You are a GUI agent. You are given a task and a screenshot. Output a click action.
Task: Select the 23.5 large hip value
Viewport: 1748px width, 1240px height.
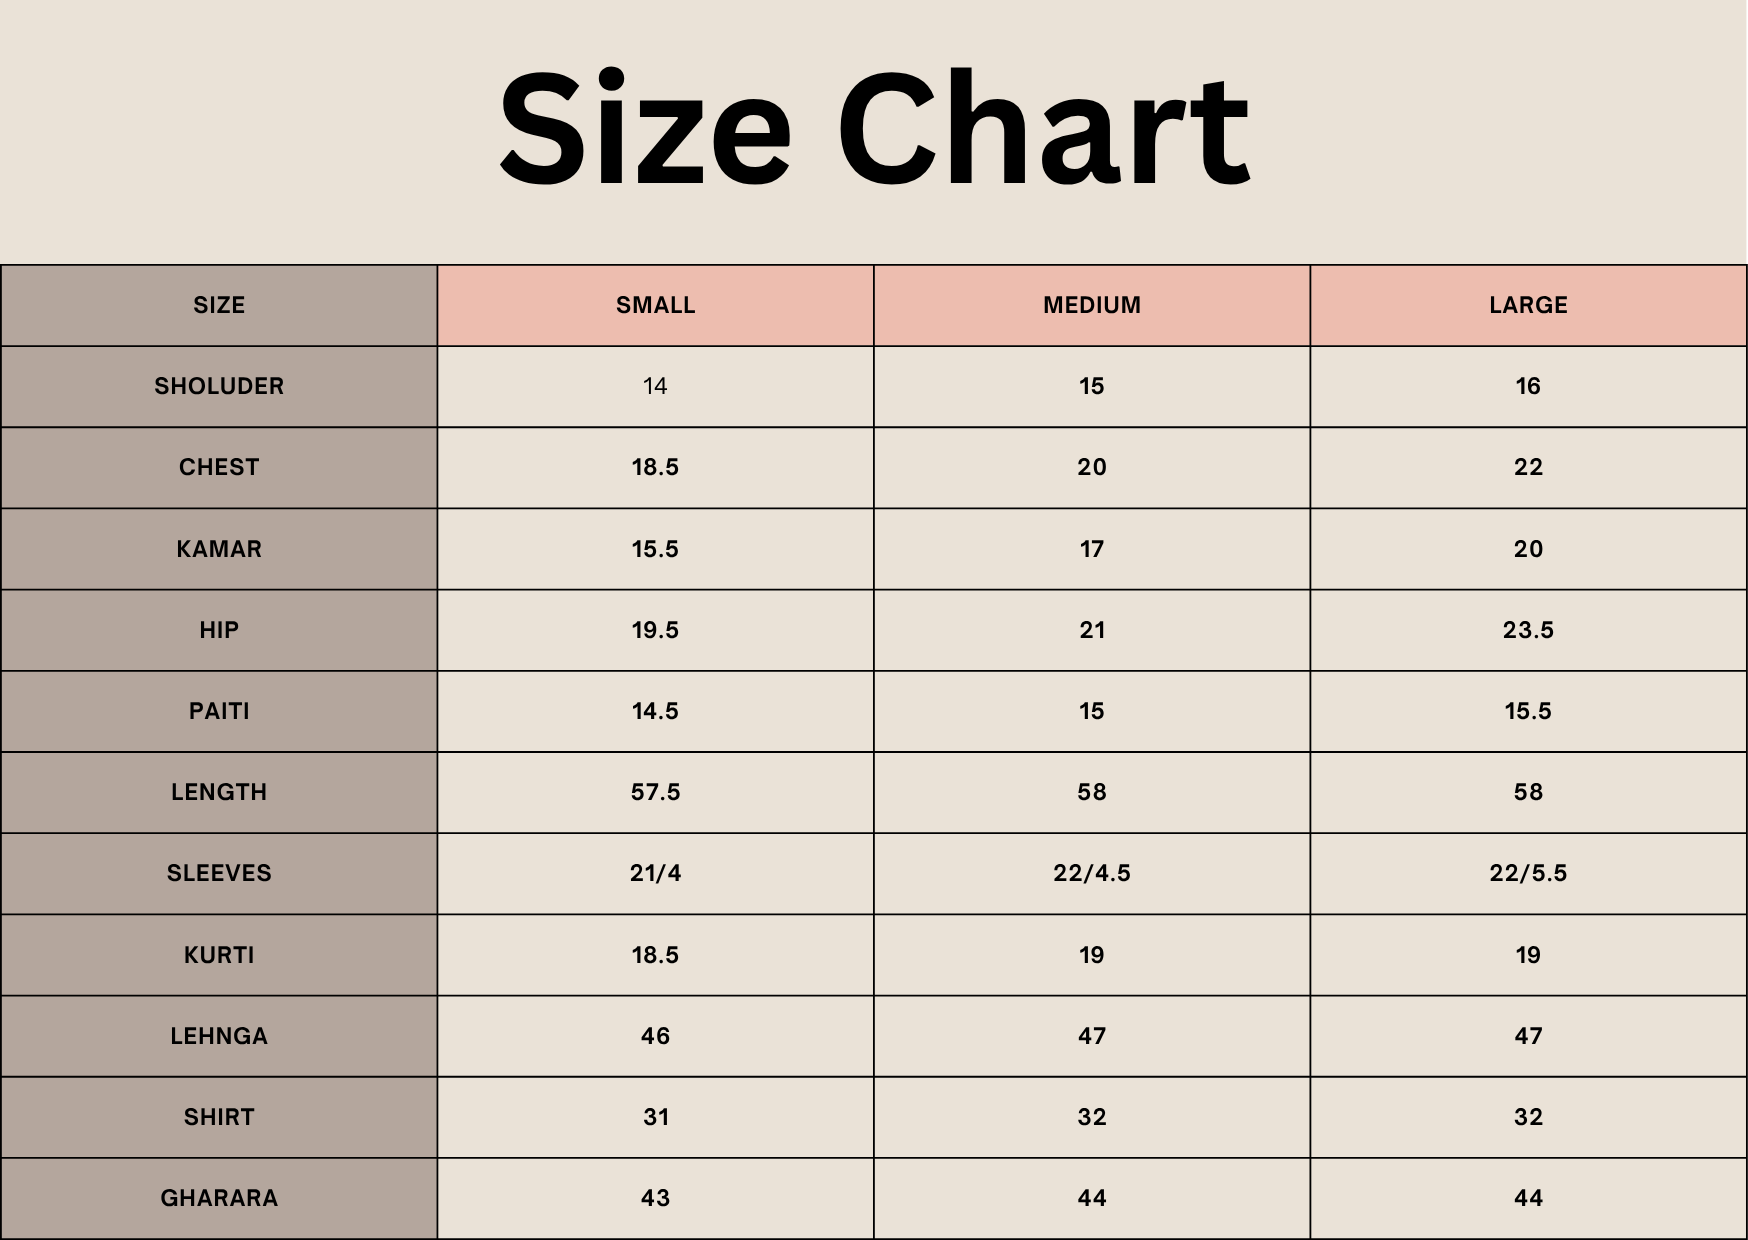(1528, 630)
